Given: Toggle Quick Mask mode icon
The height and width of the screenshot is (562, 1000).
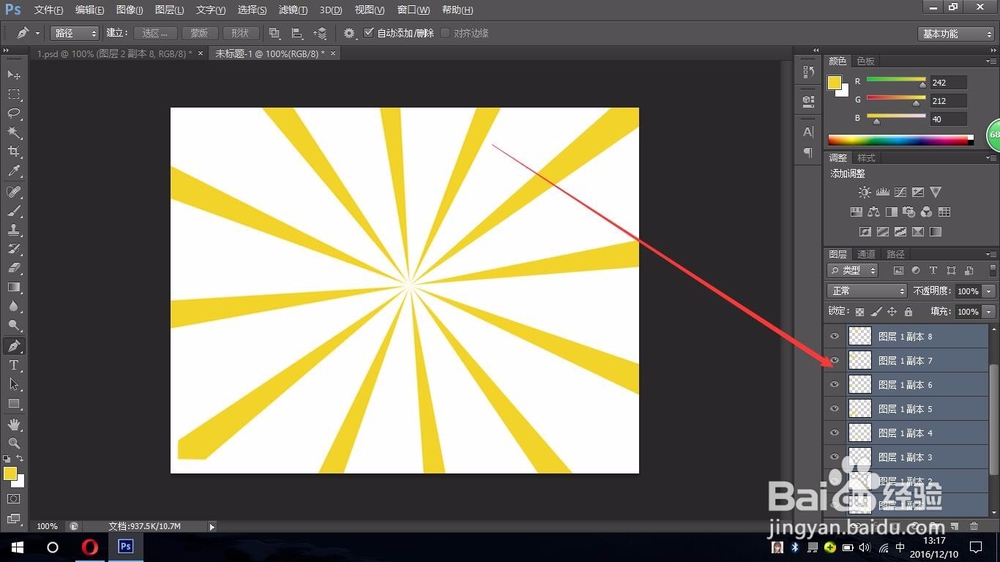Looking at the screenshot, I should [13, 499].
